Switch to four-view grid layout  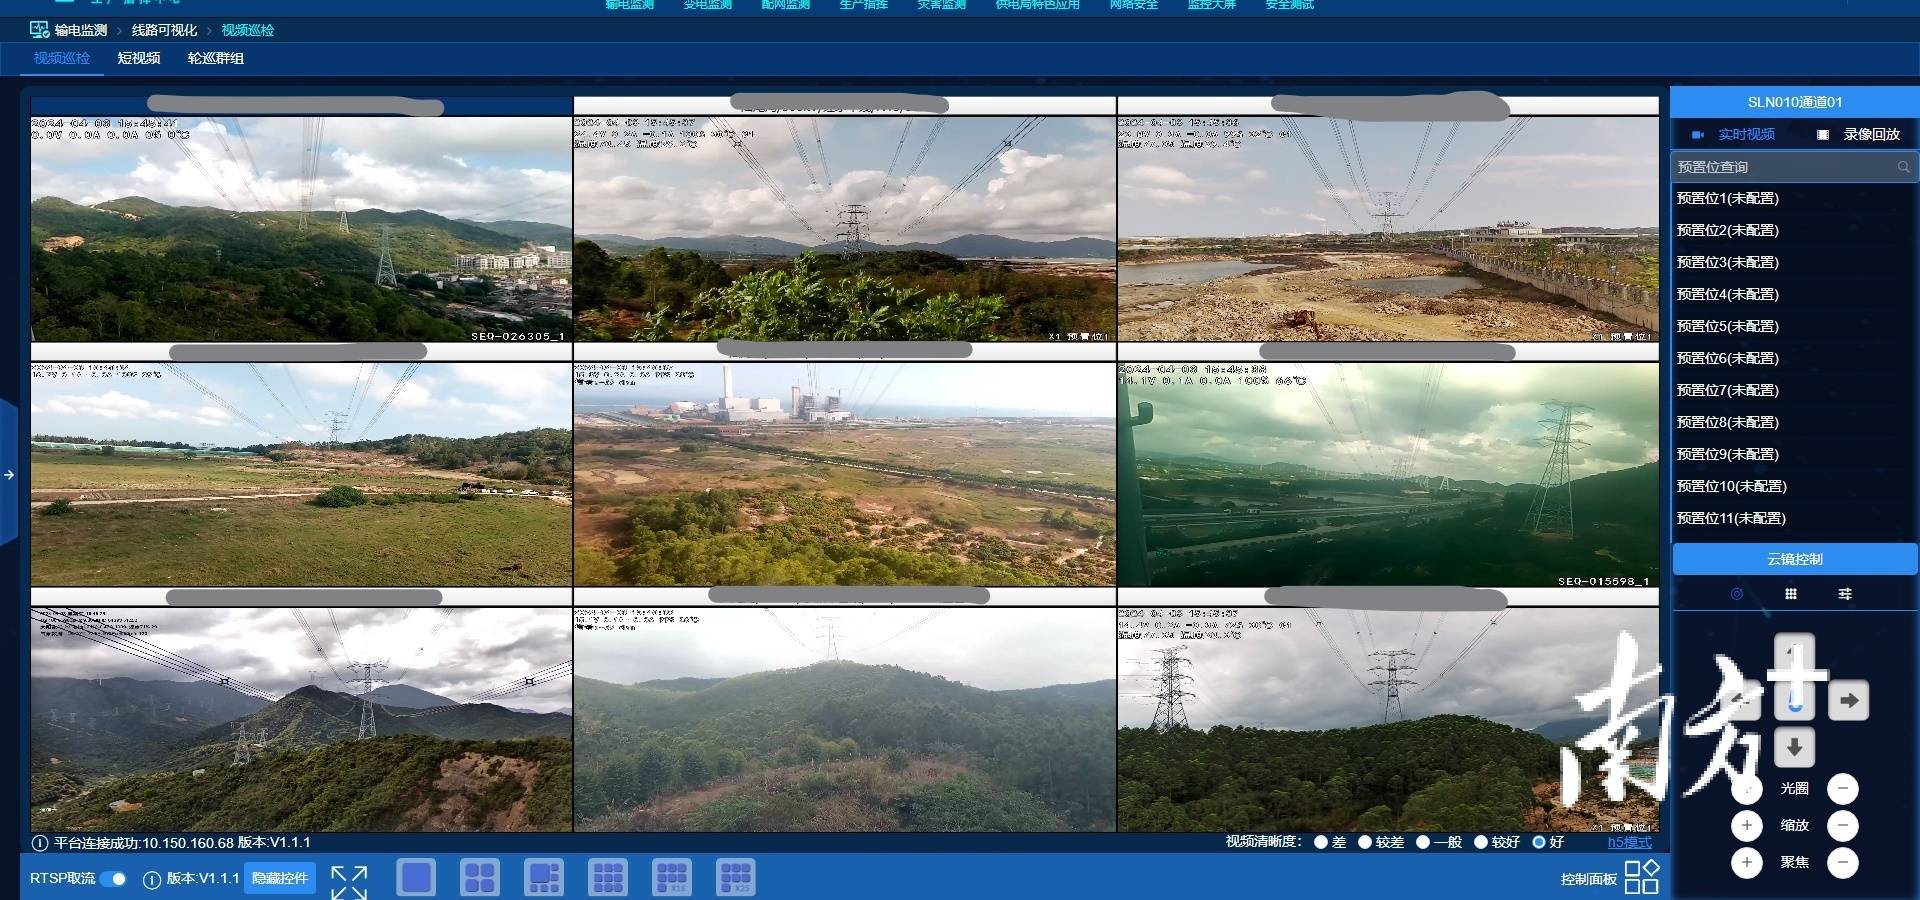click(x=480, y=878)
